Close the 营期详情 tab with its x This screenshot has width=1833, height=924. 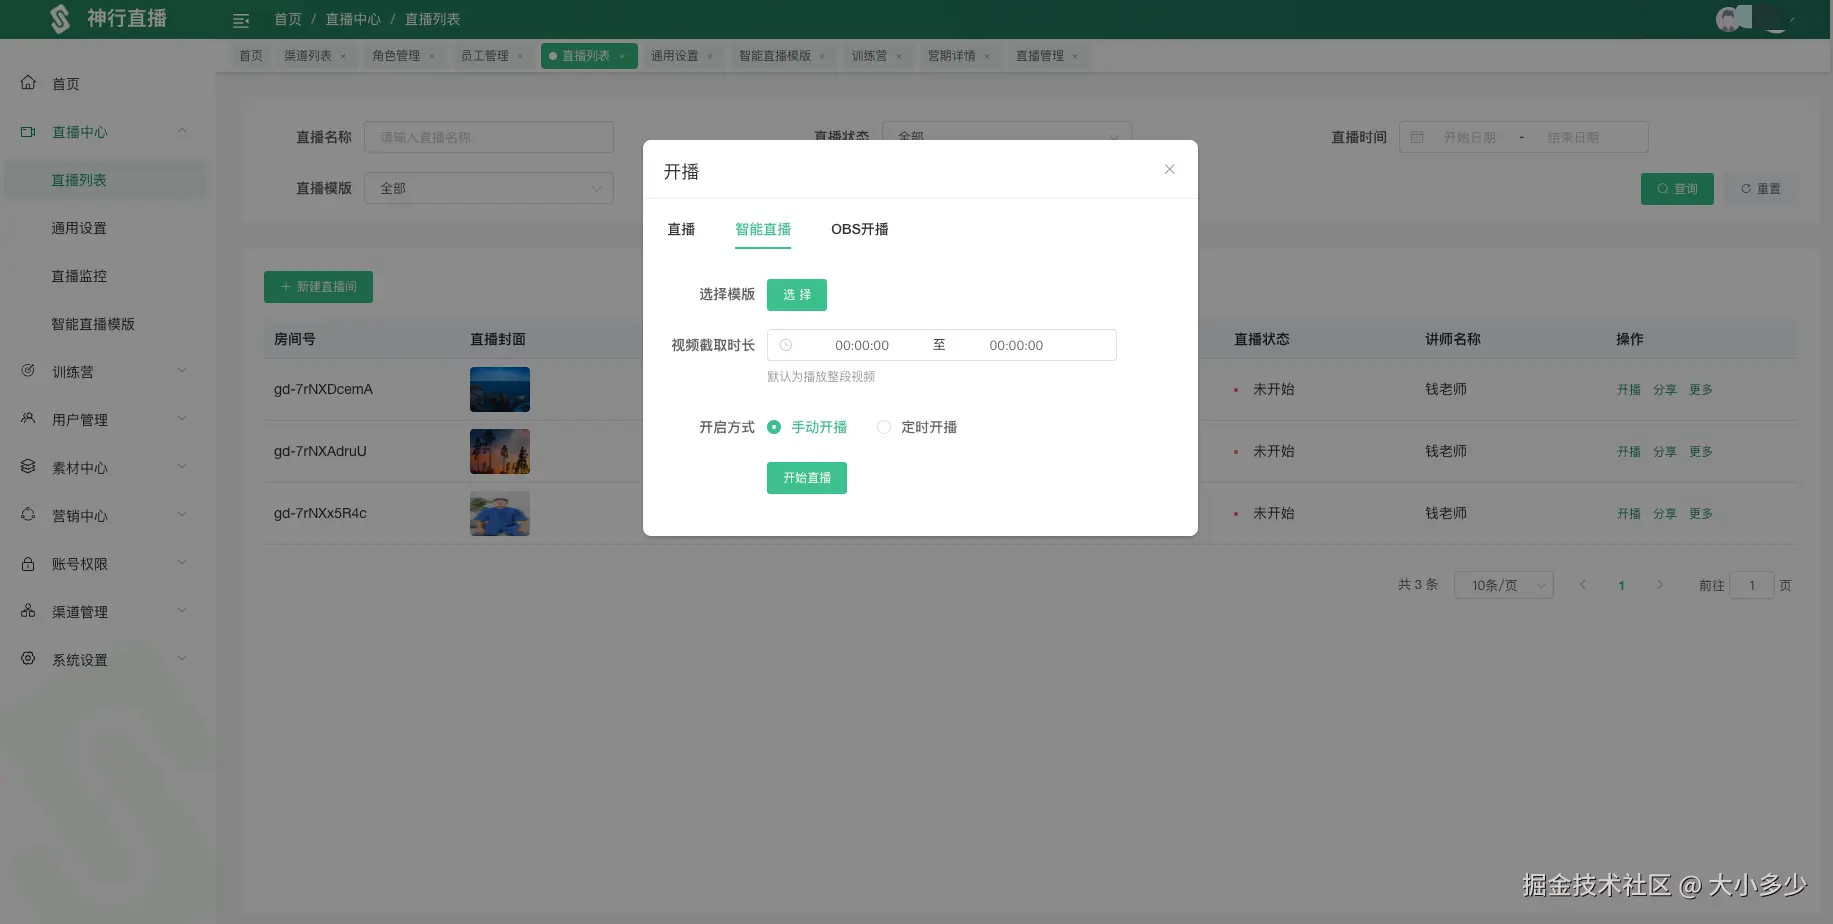click(987, 56)
